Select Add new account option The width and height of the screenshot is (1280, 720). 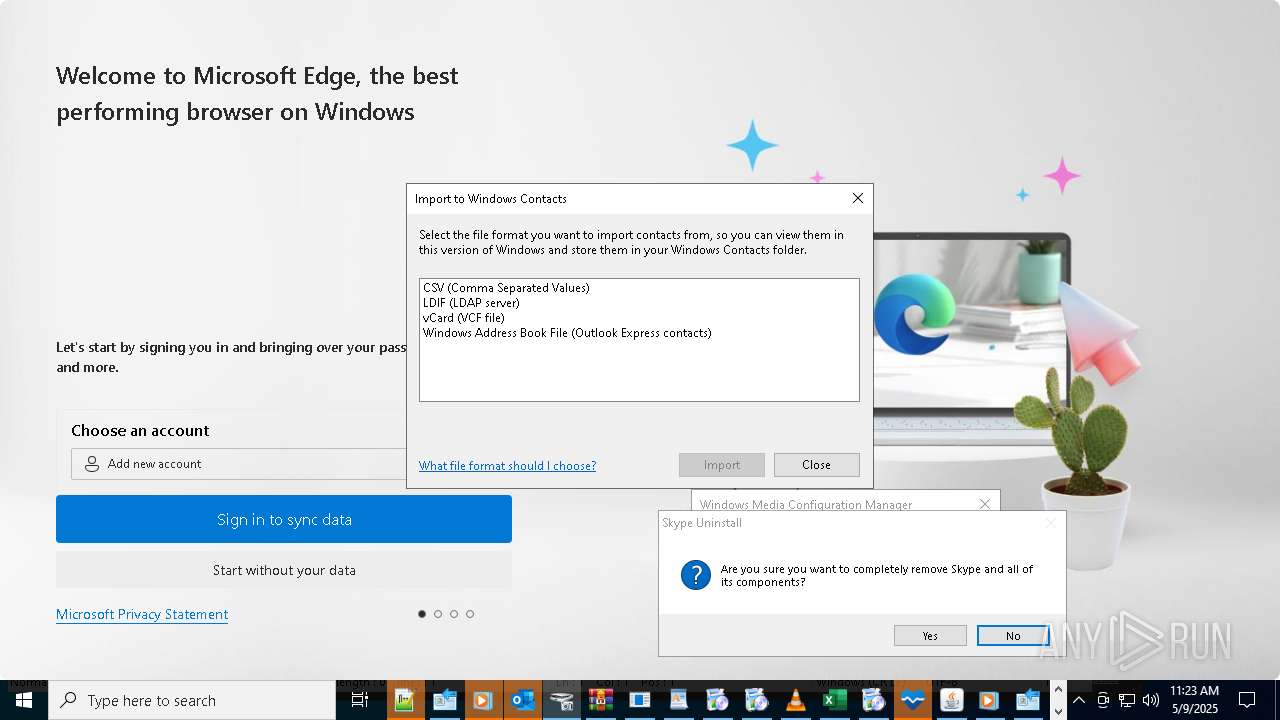239,464
